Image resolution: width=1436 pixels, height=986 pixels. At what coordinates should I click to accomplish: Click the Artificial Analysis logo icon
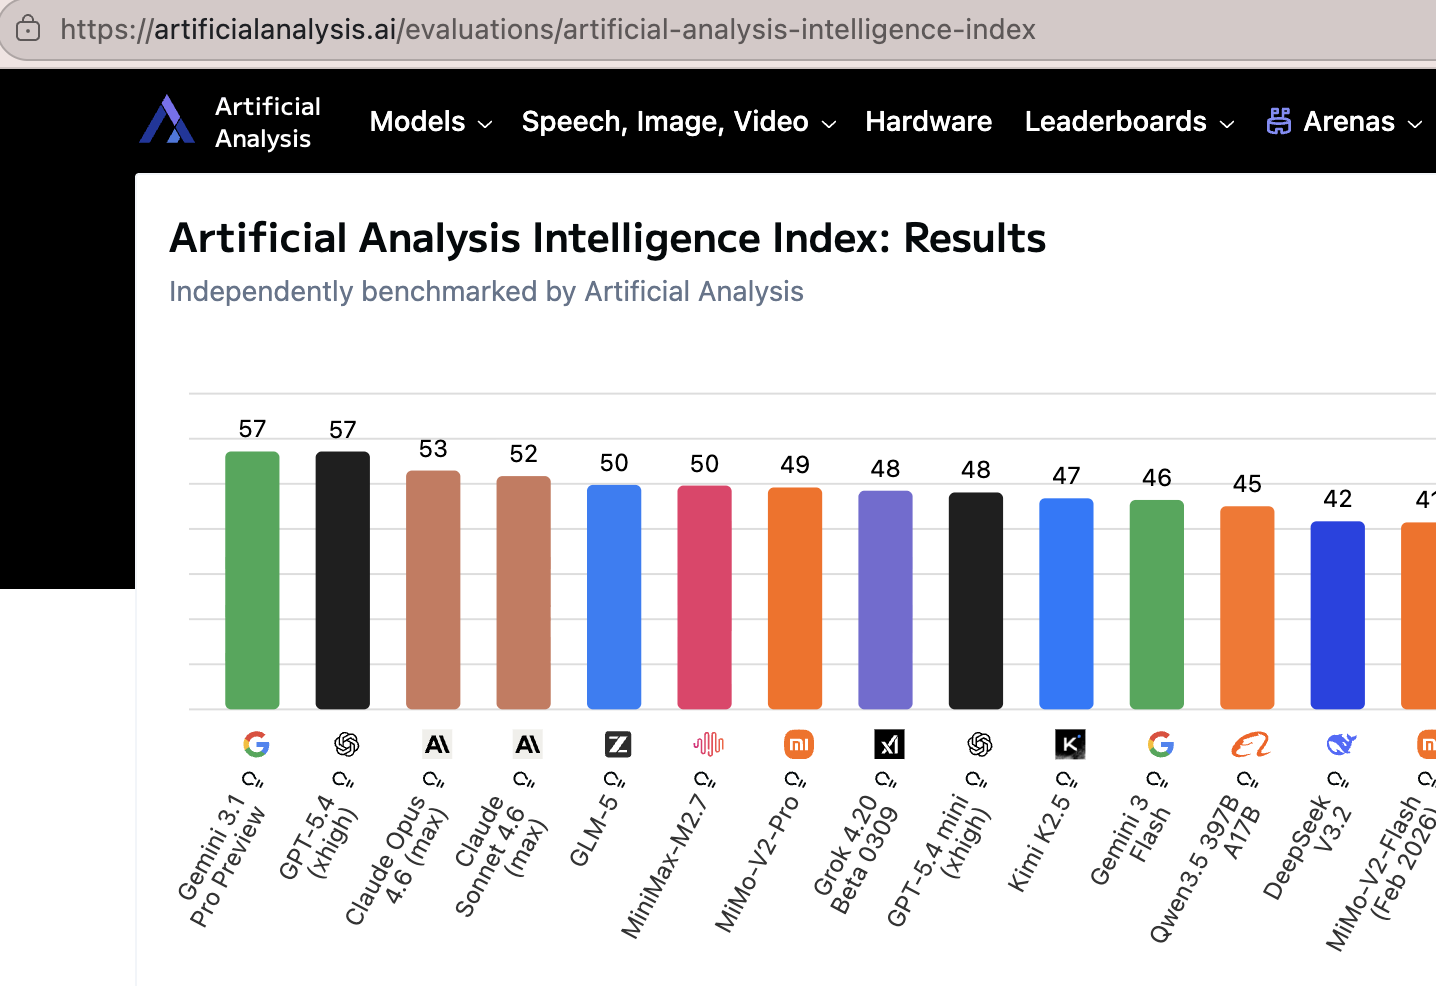pos(167,120)
